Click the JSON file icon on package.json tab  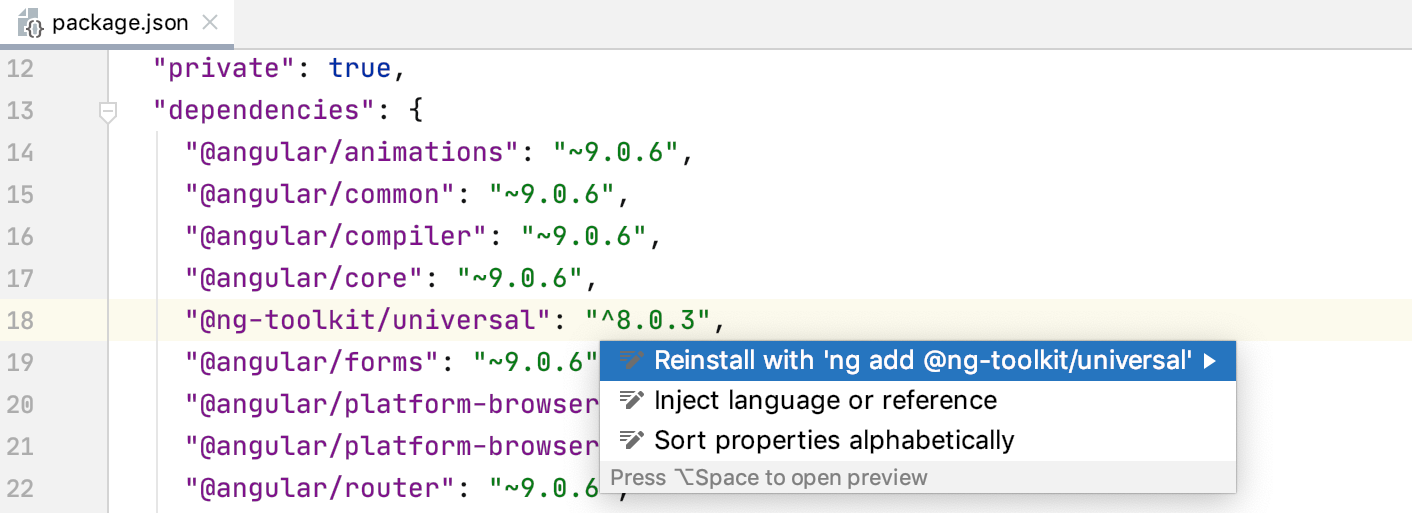click(31, 24)
